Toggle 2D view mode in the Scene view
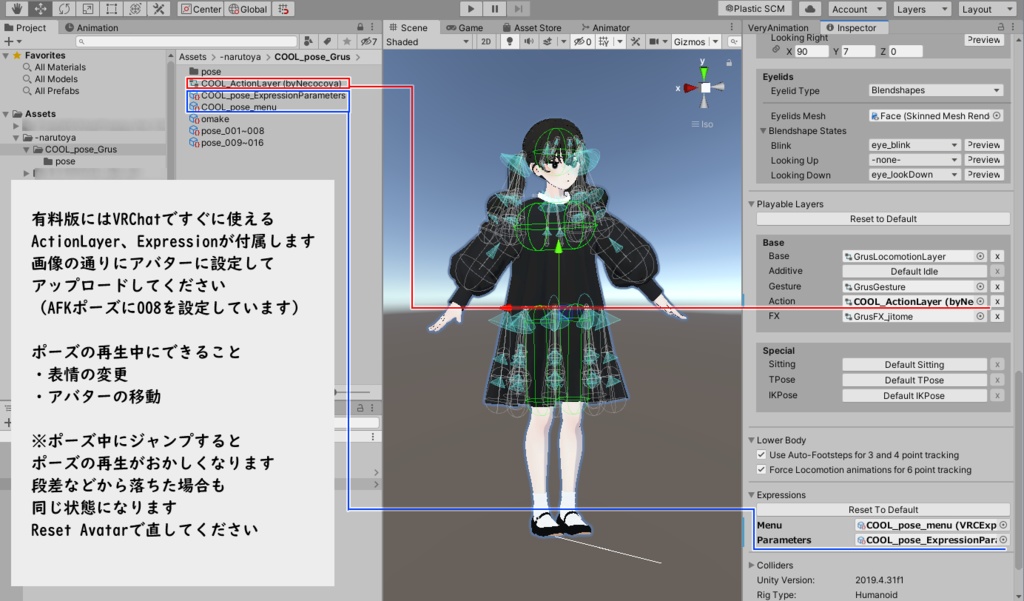 (x=487, y=41)
